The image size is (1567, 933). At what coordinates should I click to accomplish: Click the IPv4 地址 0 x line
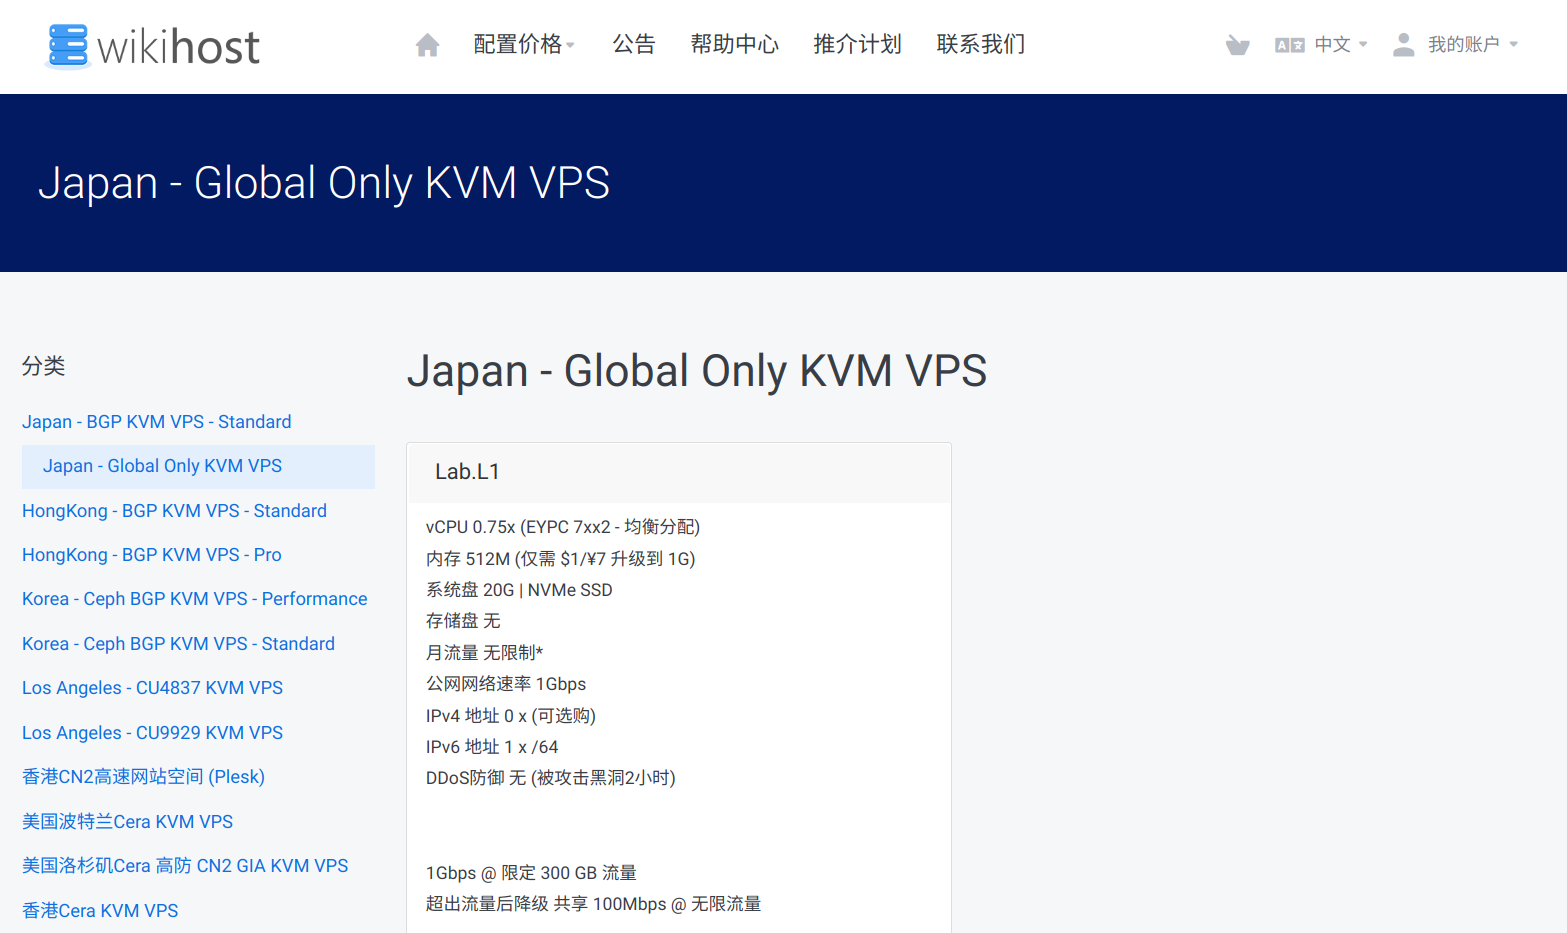[511, 716]
